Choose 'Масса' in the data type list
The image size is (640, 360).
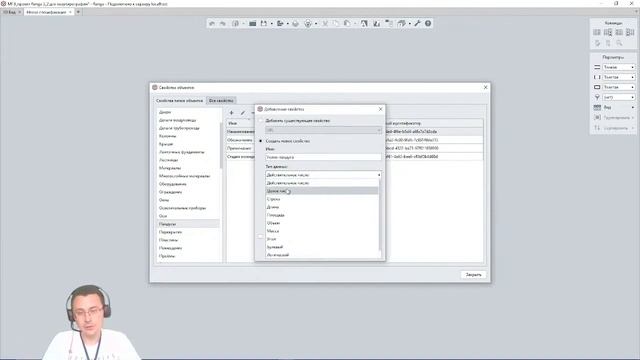[322, 231]
